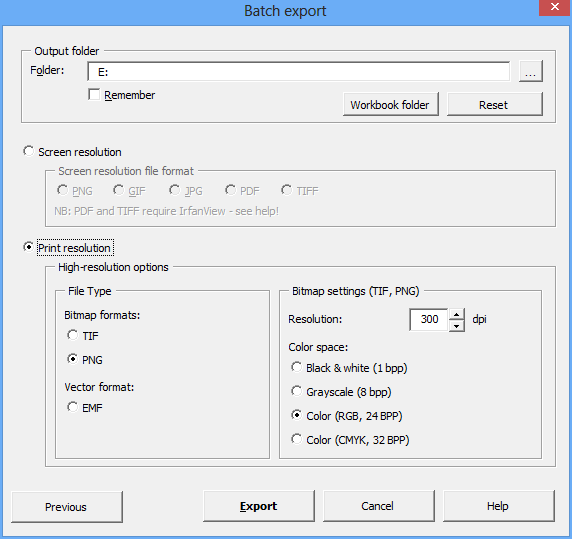Enable the Remember folder checkbox
The height and width of the screenshot is (539, 572).
[x=94, y=94]
